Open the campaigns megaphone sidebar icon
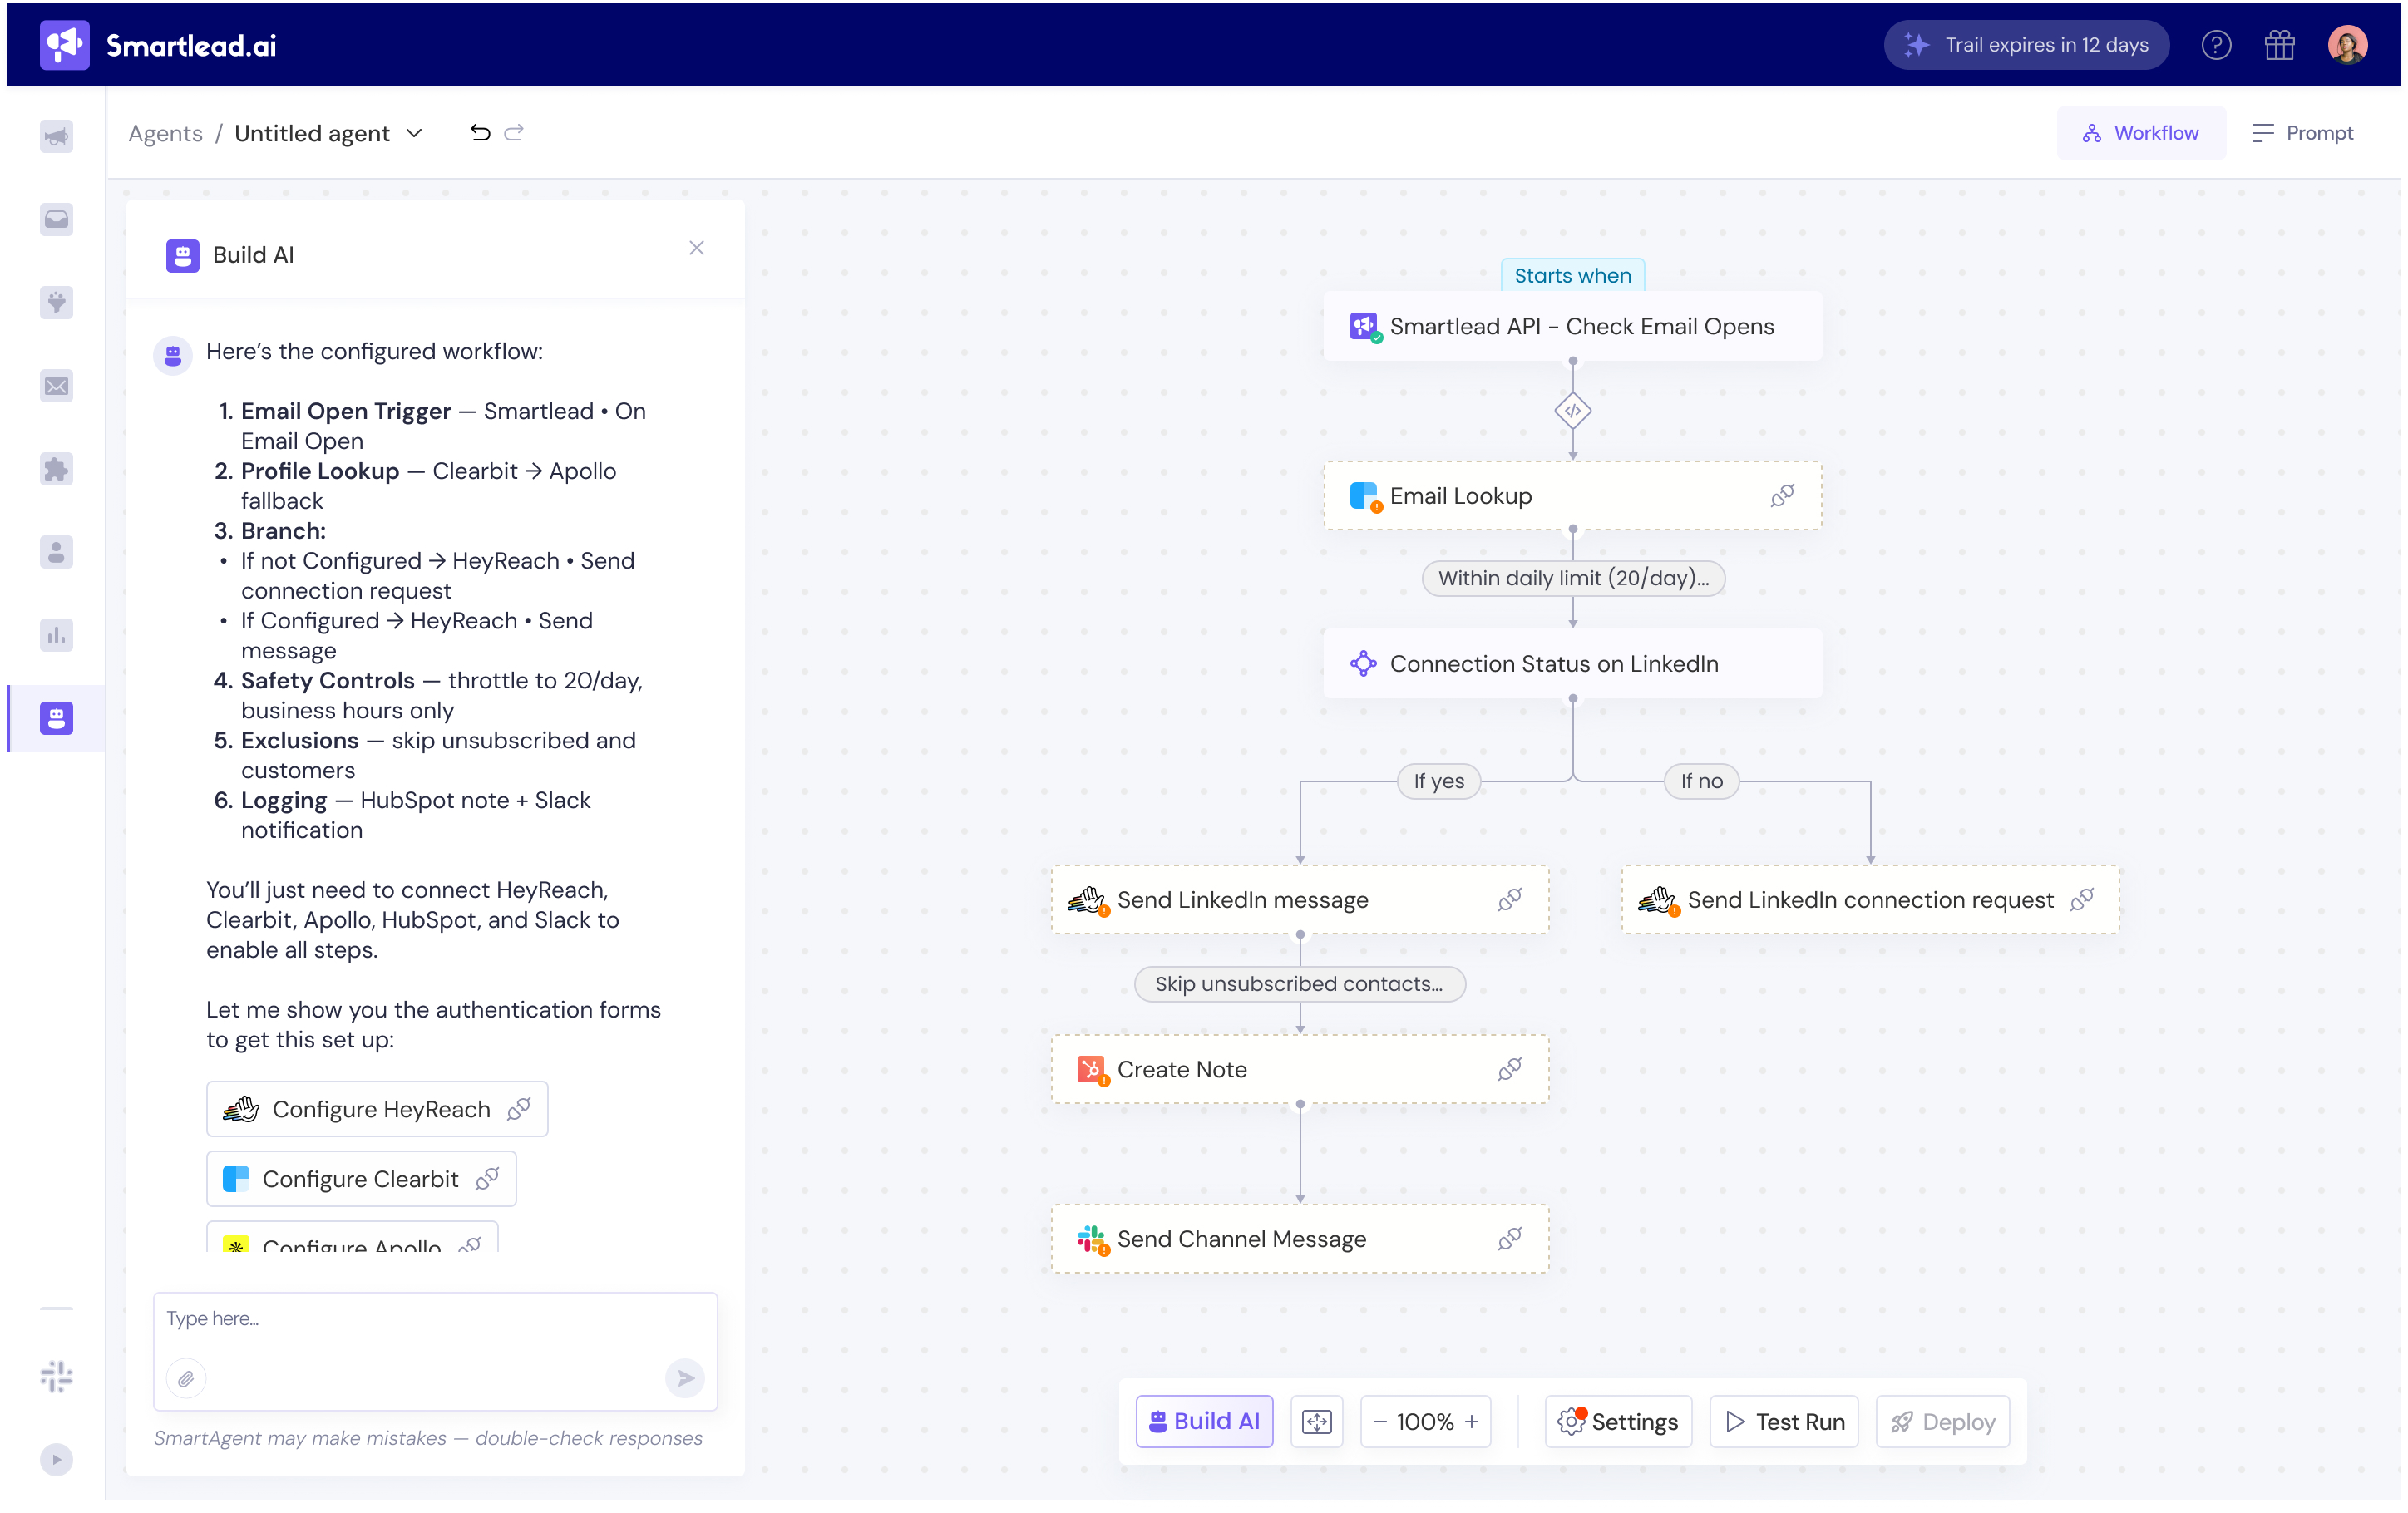The width and height of the screenshot is (2408, 1513). point(56,136)
